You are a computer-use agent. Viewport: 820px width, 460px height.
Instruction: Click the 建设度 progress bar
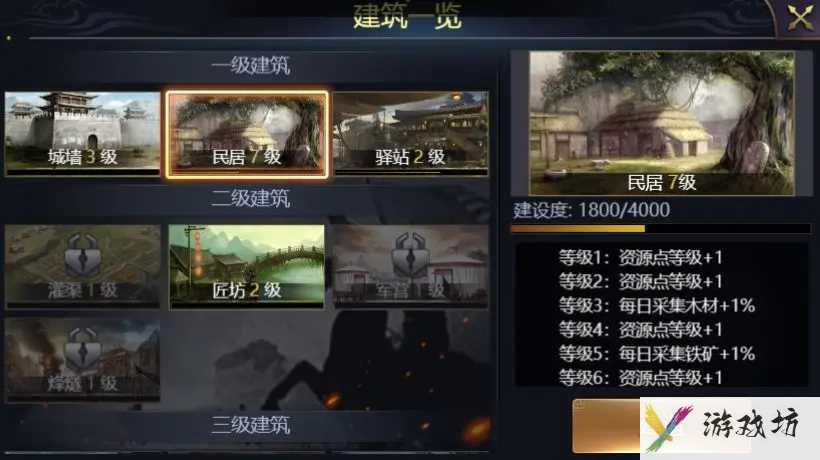tap(660, 228)
